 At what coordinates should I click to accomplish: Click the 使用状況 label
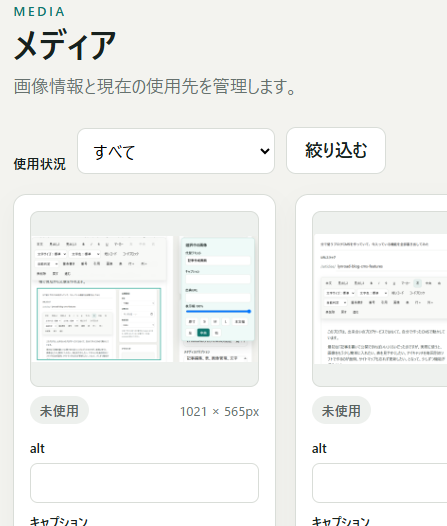click(x=40, y=164)
